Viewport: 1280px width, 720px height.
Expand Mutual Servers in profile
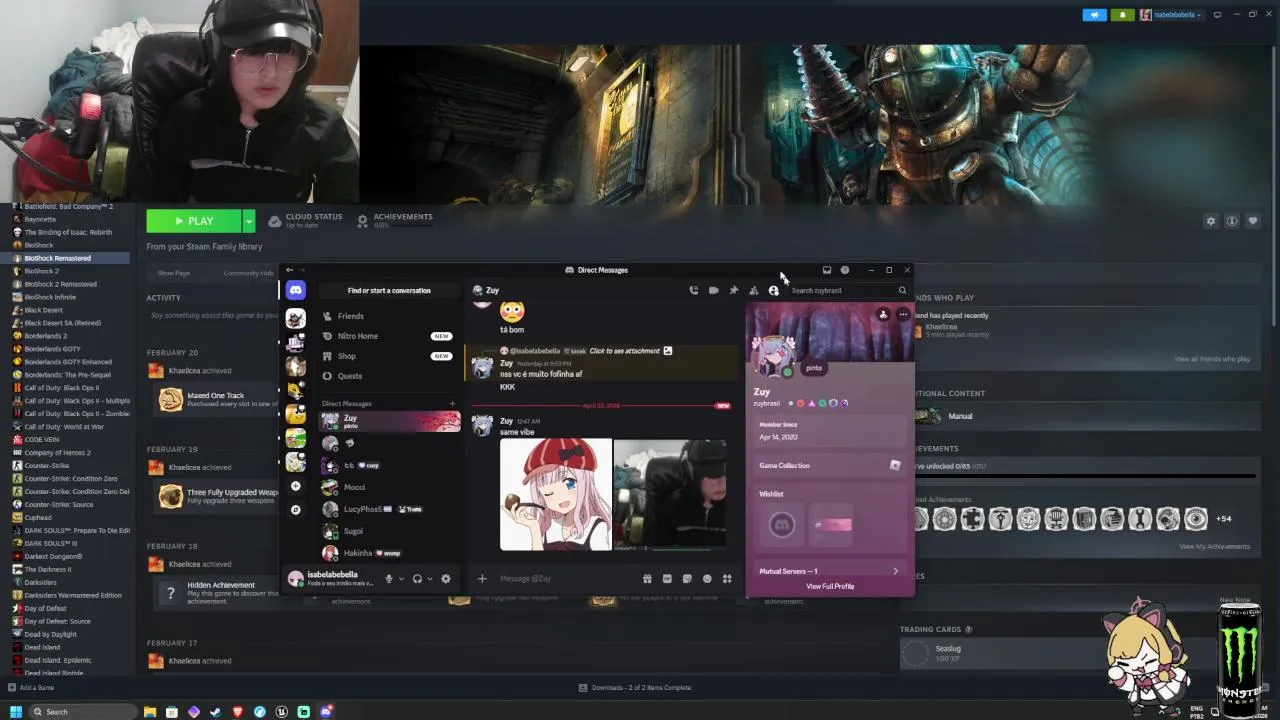click(829, 571)
